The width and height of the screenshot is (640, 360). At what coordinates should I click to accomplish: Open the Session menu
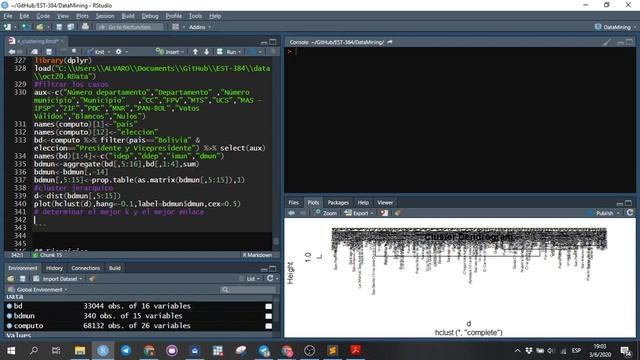click(x=105, y=16)
